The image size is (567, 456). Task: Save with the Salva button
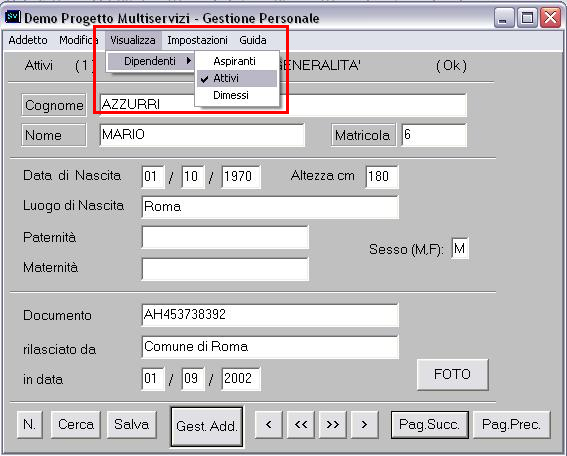[132, 425]
